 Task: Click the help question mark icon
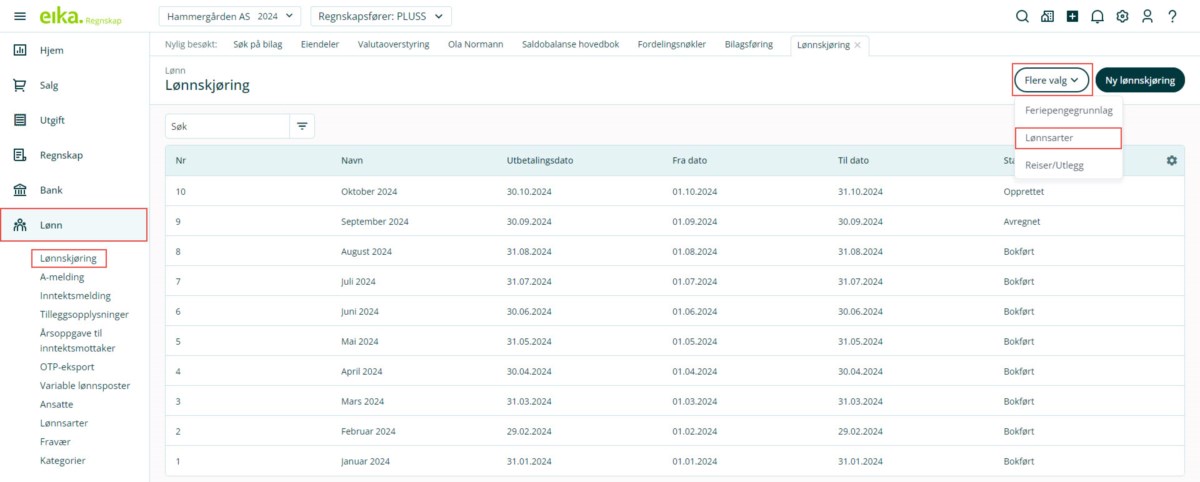pyautogui.click(x=1172, y=16)
